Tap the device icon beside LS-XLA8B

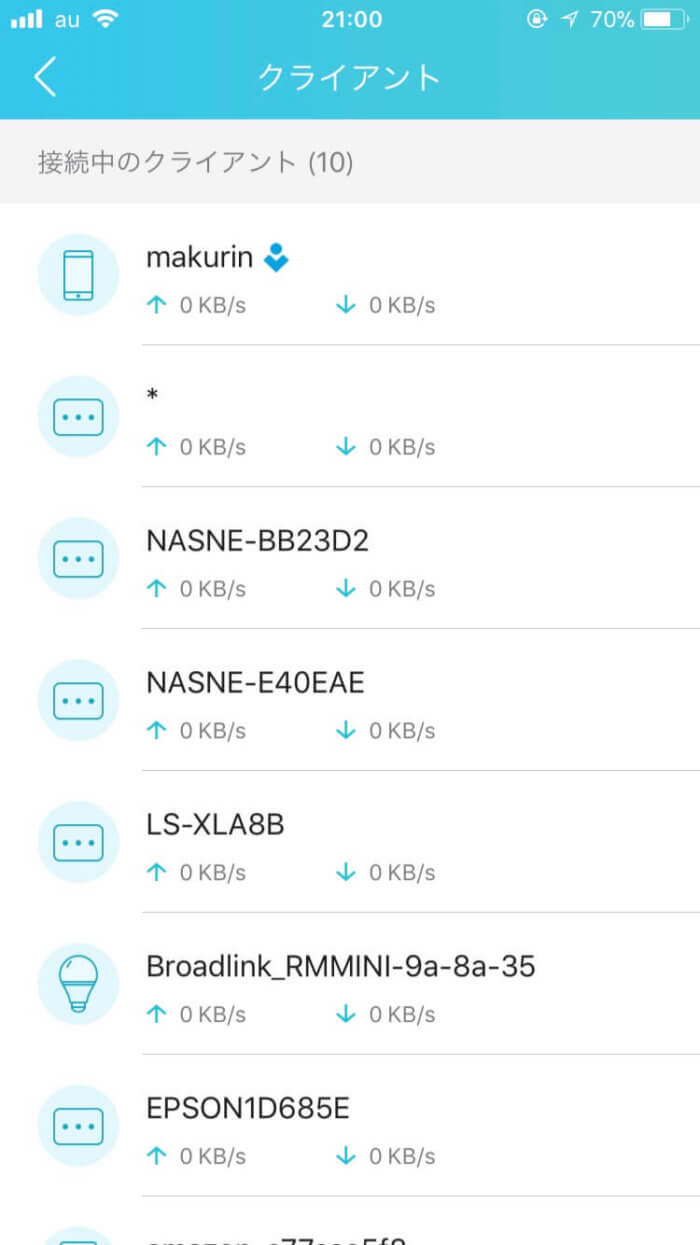(x=78, y=843)
